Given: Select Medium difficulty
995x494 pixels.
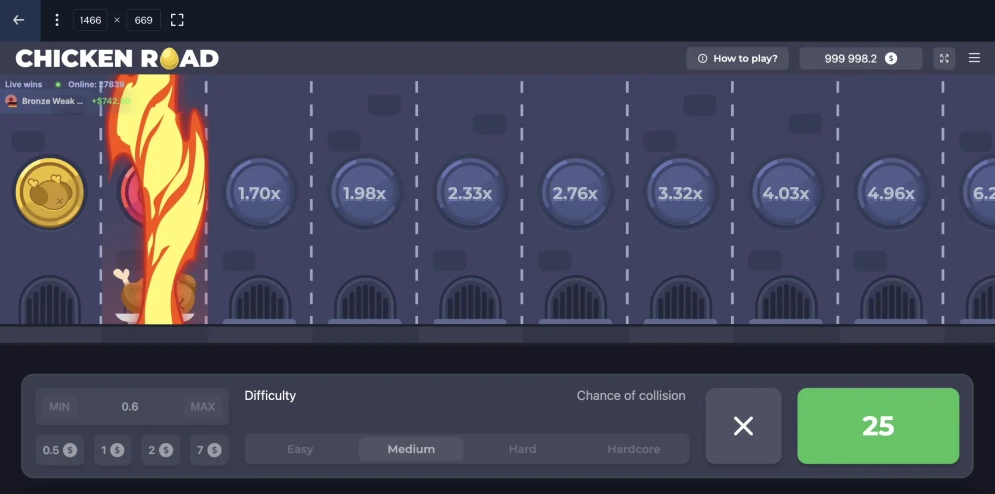Looking at the screenshot, I should (411, 449).
